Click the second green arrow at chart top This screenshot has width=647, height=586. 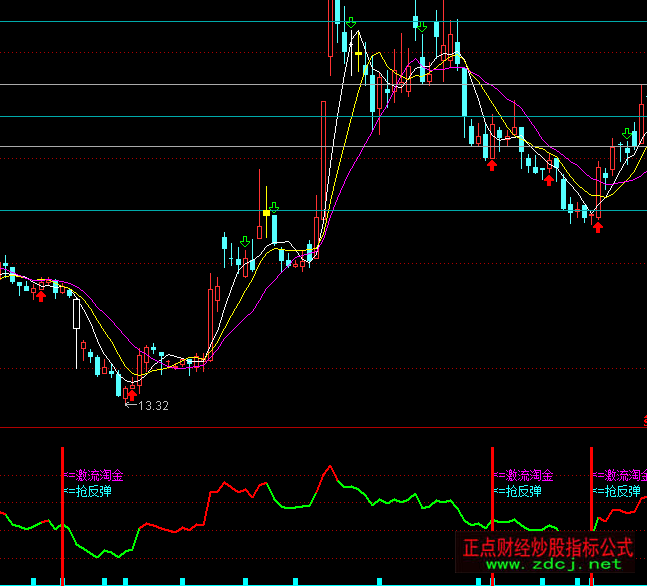[422, 25]
